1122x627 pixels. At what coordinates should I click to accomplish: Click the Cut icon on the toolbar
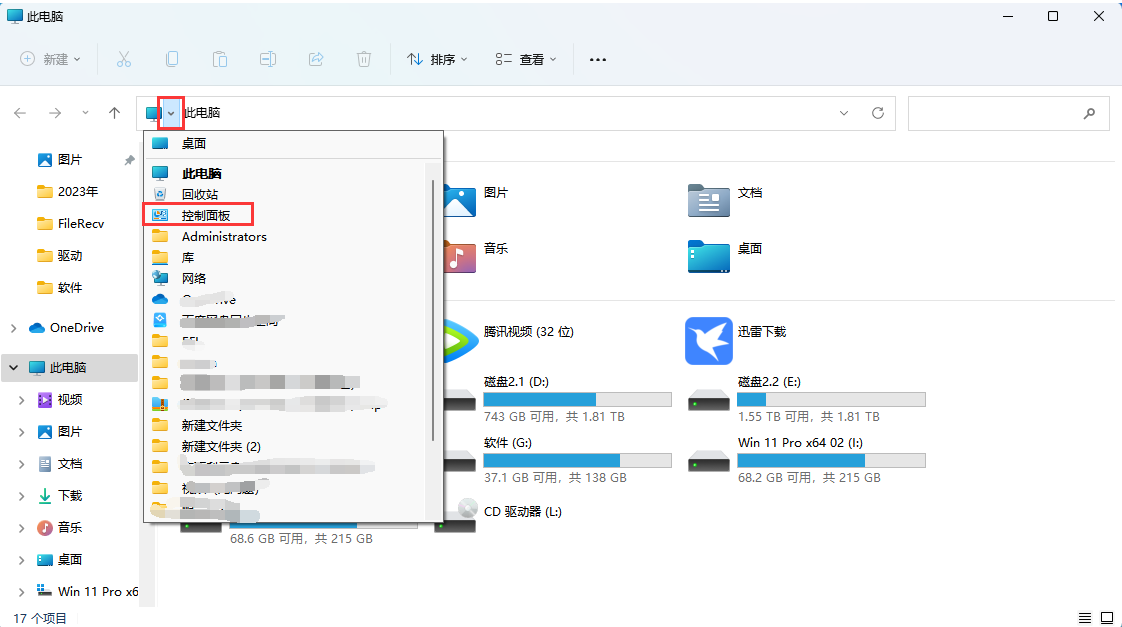(x=124, y=59)
